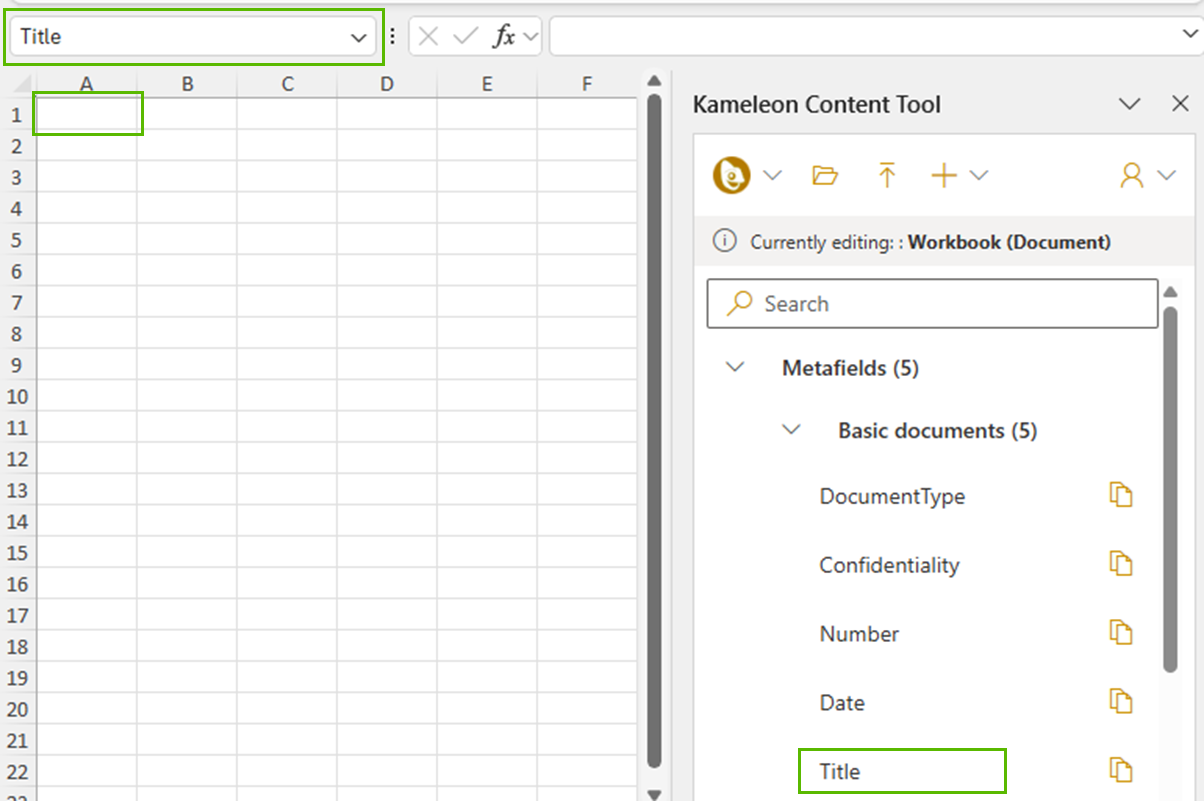This screenshot has width=1204, height=801.
Task: Click copy icon beside Date field
Action: [x=1121, y=703]
